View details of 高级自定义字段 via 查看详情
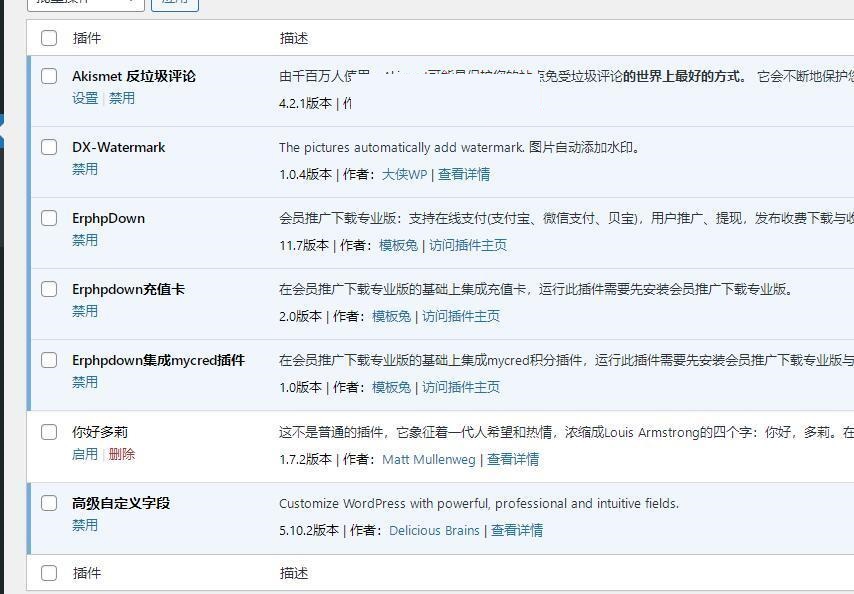 pos(519,530)
